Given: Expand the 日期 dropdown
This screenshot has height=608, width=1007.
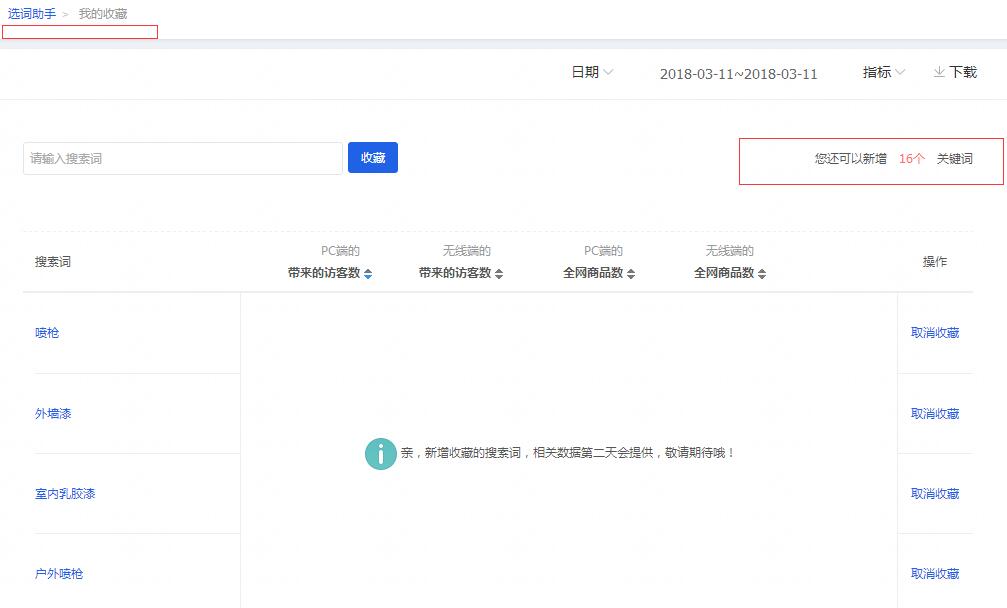Looking at the screenshot, I should click(x=592, y=72).
